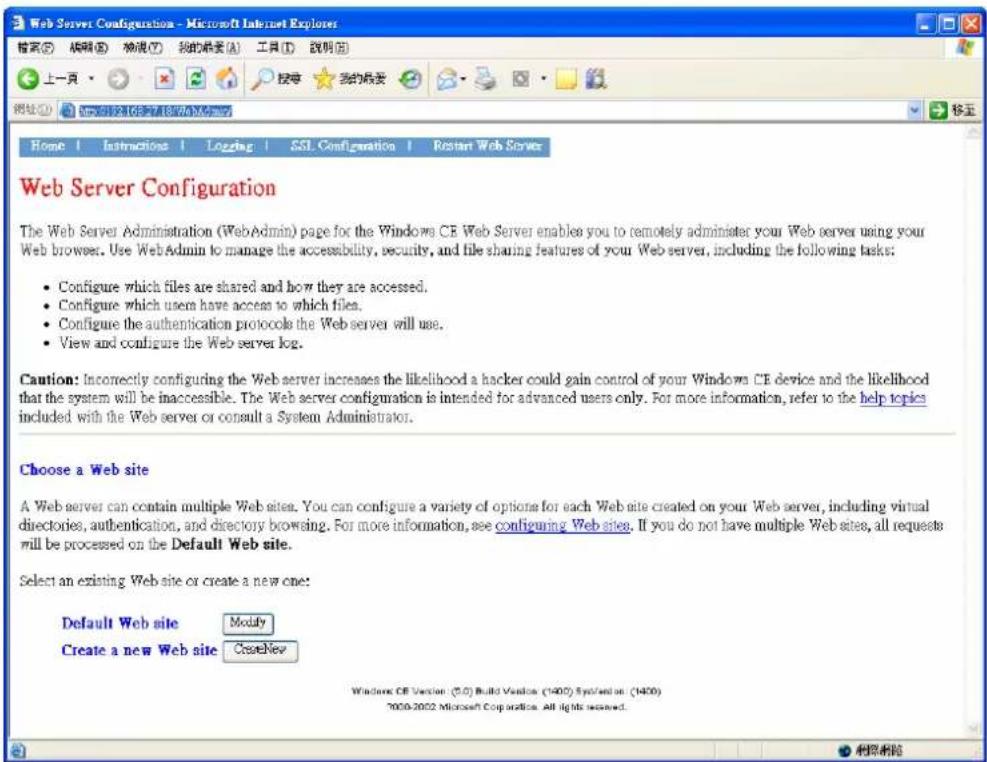987x762 pixels.
Task: Open the Search magnifier toolbar button
Action: coord(276,79)
